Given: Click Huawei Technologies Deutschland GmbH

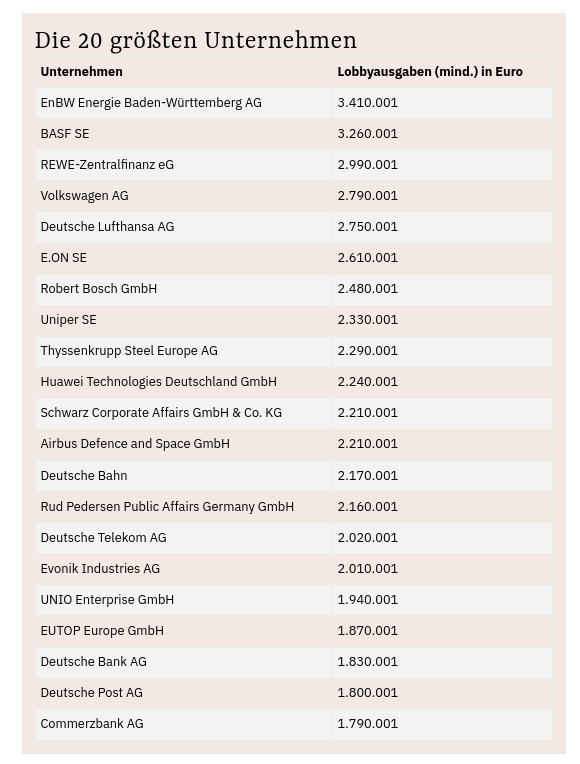Looking at the screenshot, I should tap(158, 382).
